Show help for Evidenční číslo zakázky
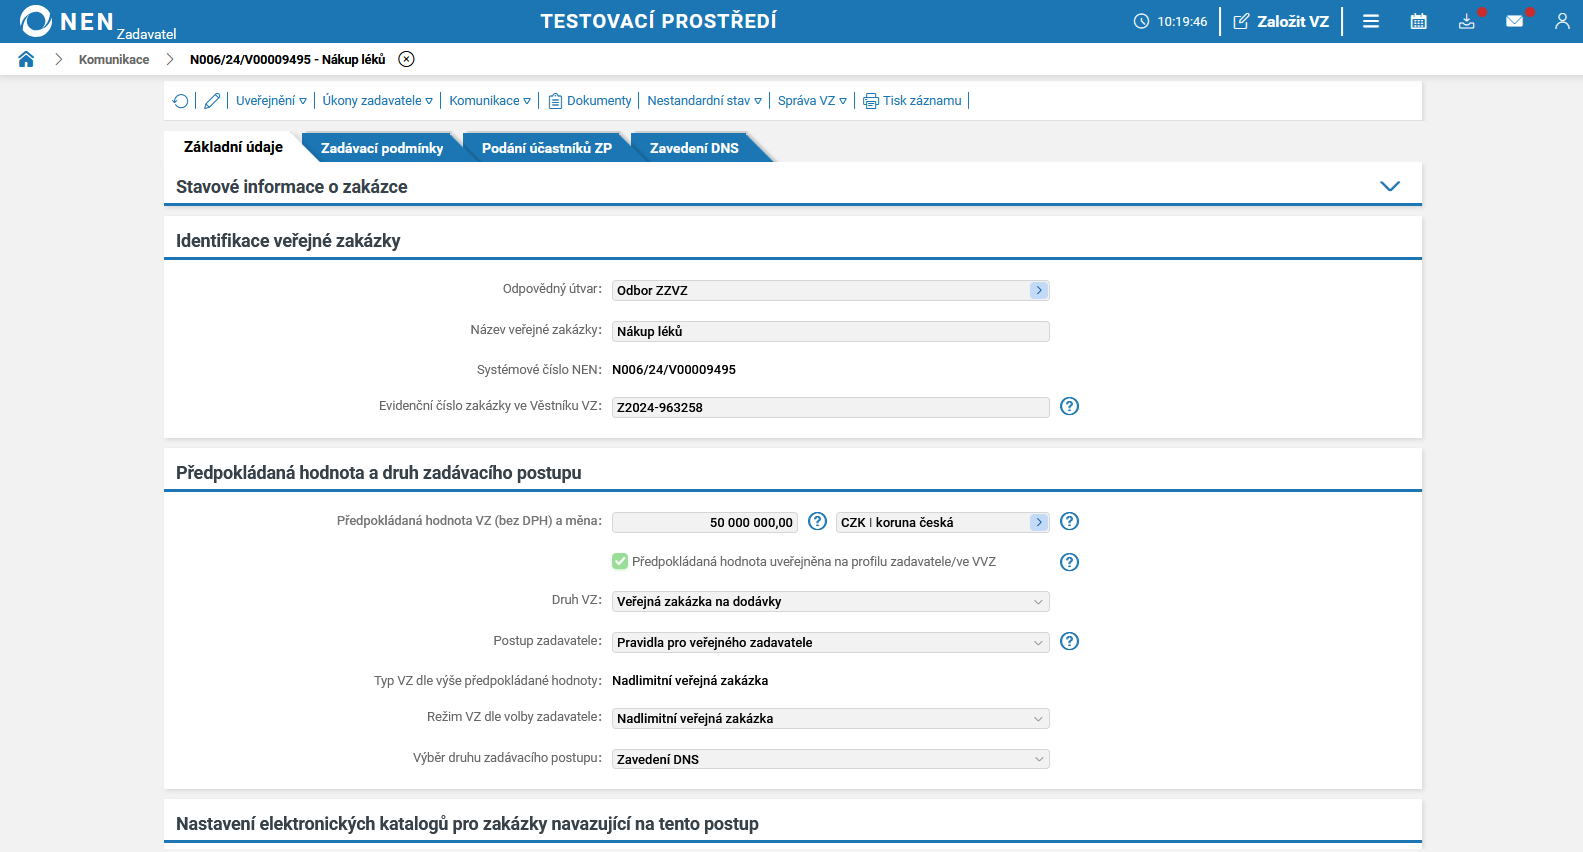Image resolution: width=1583 pixels, height=852 pixels. (1069, 406)
